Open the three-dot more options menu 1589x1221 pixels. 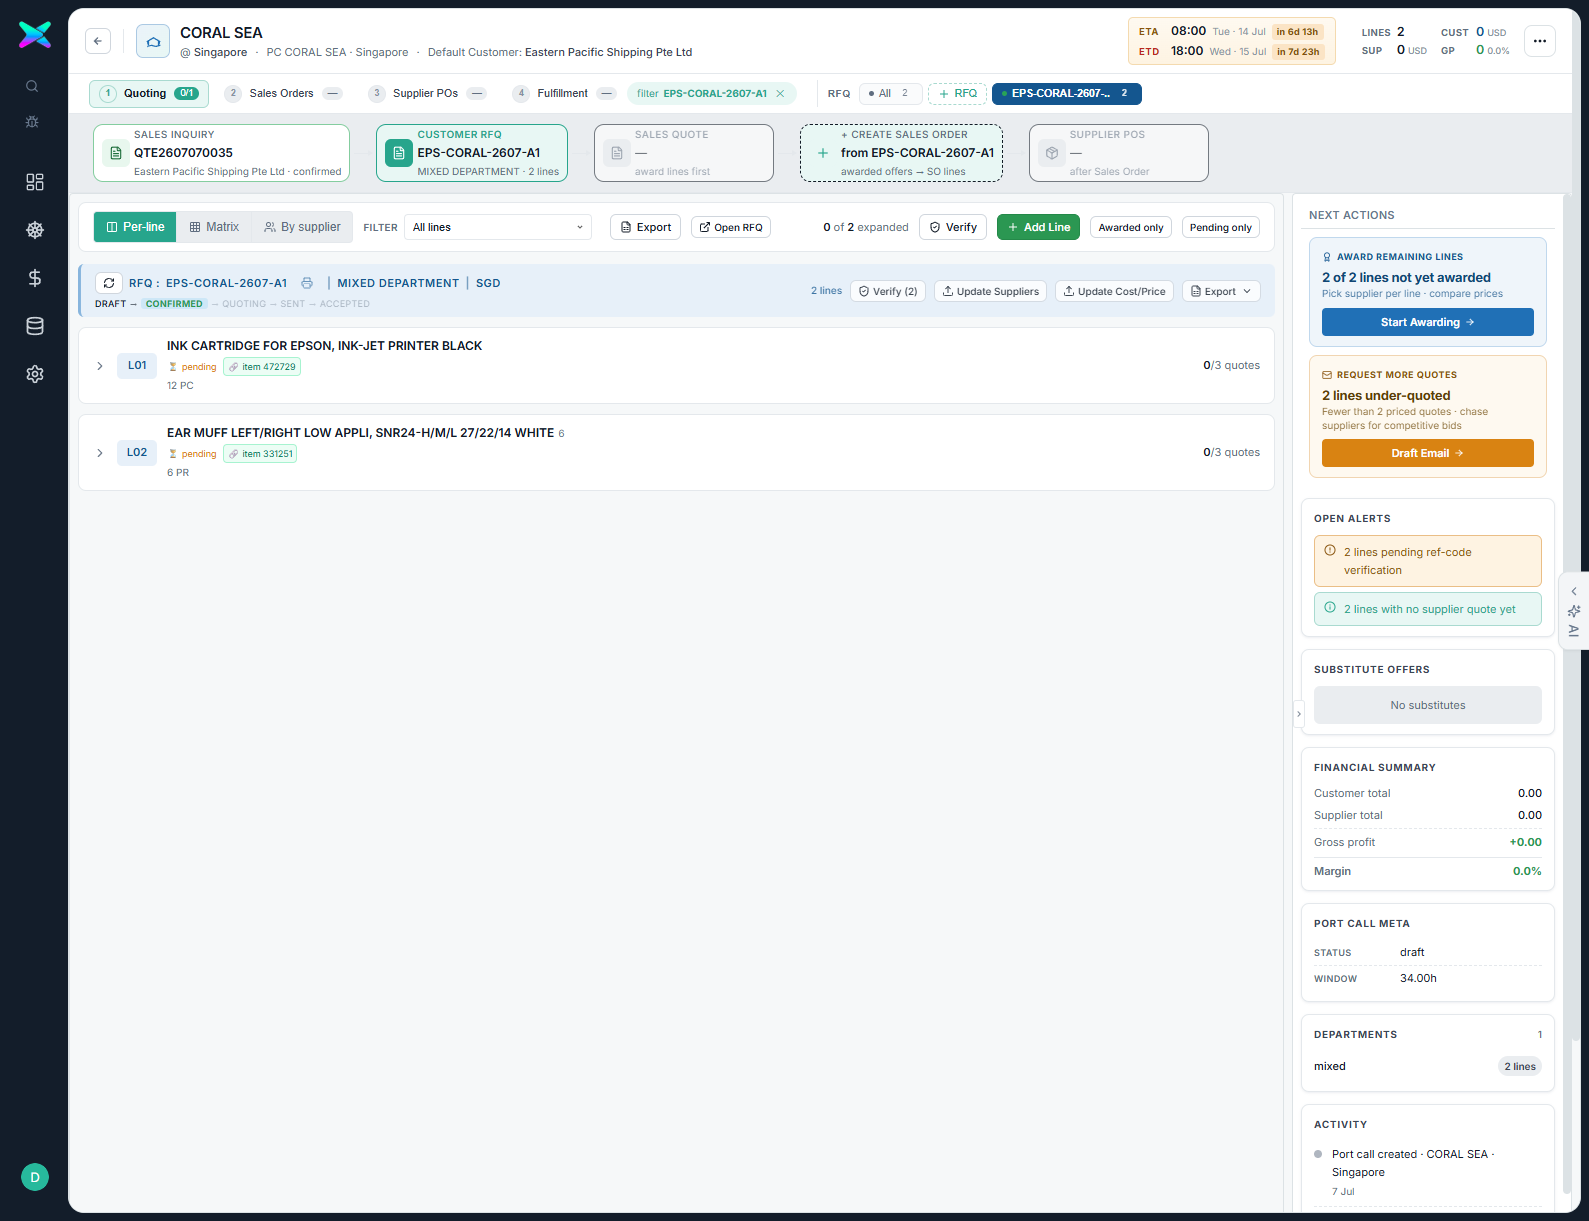click(x=1540, y=41)
